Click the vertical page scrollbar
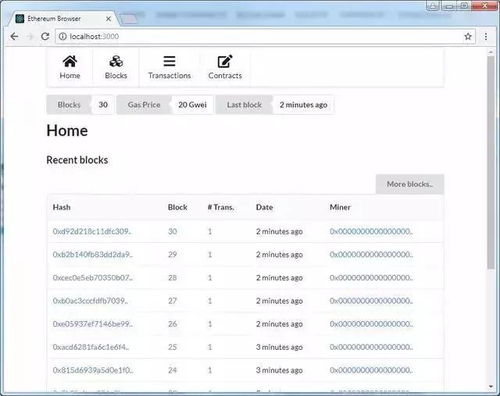 pyautogui.click(x=490, y=163)
